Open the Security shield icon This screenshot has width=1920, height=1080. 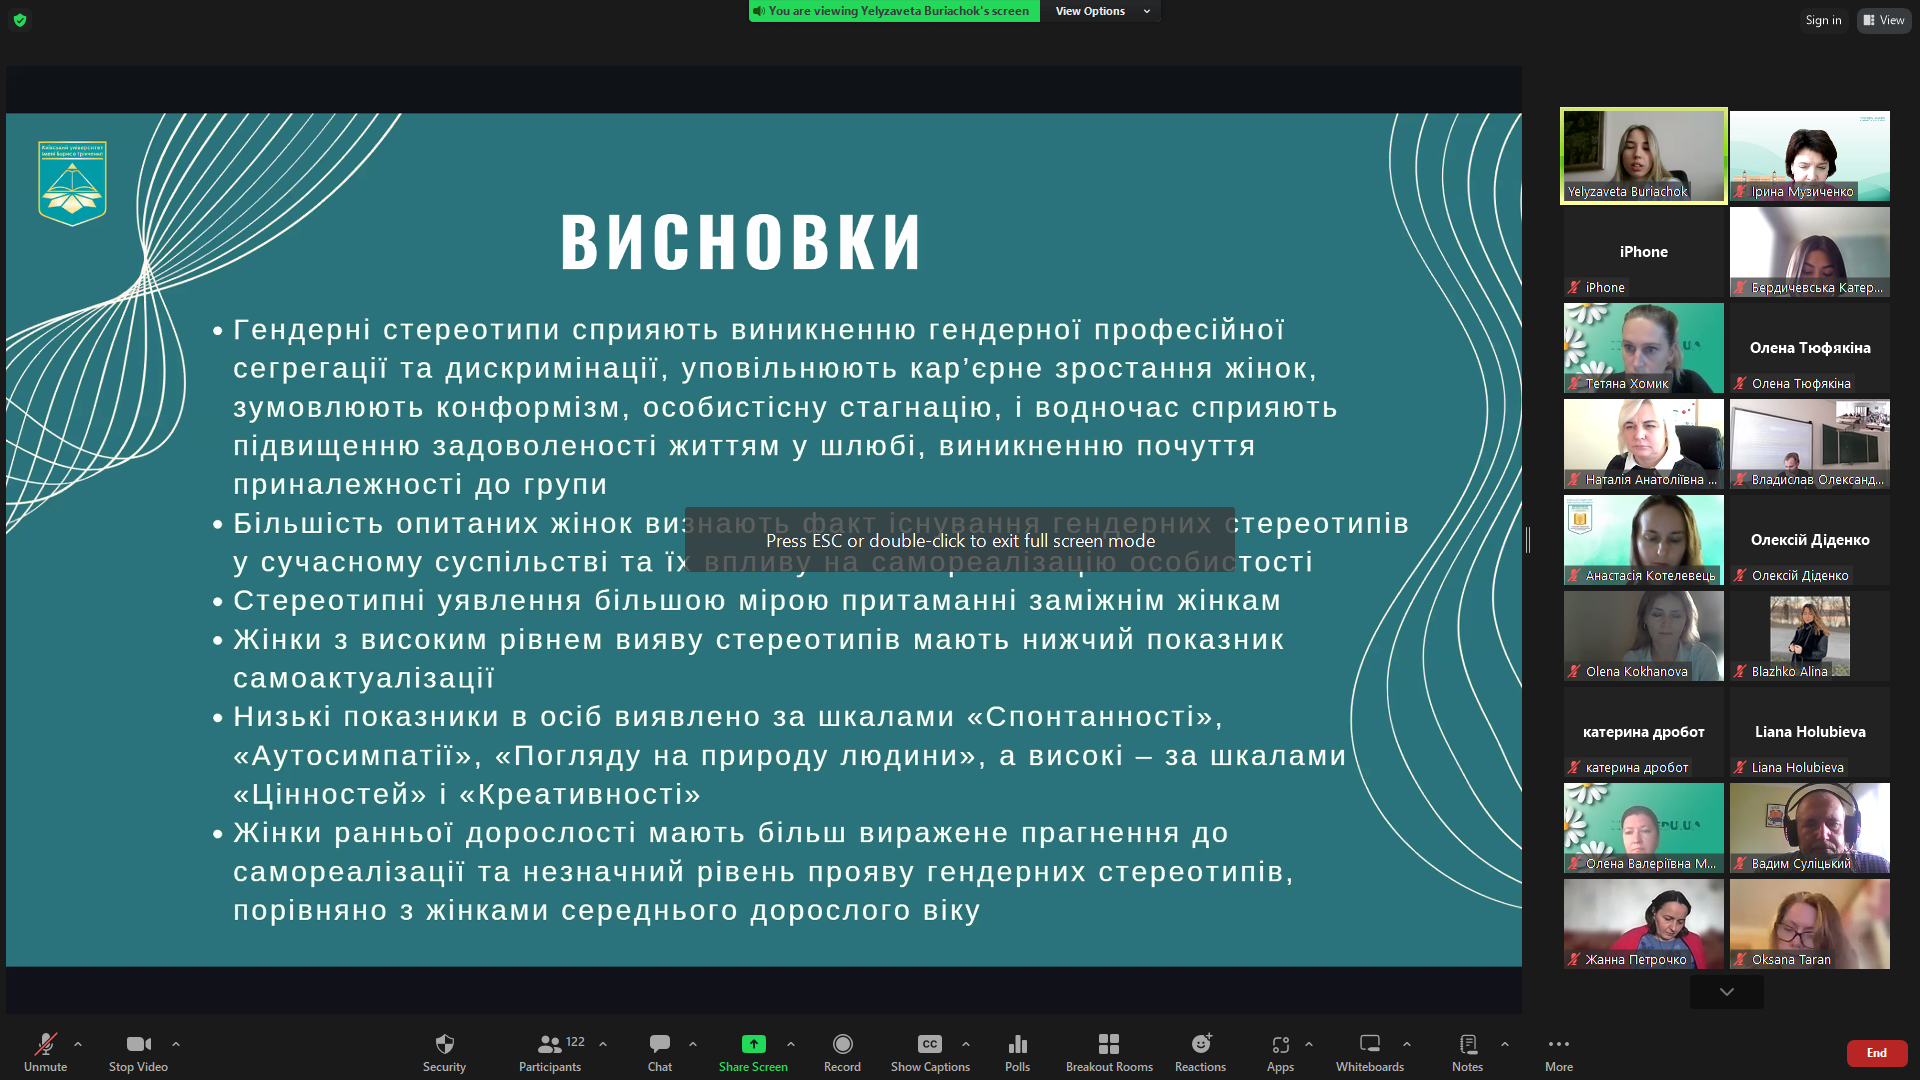pos(444,1051)
